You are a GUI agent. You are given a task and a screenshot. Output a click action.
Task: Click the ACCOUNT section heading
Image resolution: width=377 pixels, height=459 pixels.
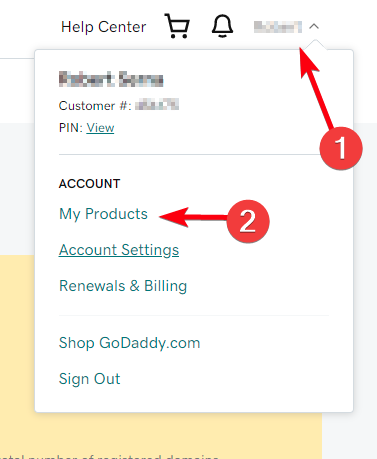89,184
